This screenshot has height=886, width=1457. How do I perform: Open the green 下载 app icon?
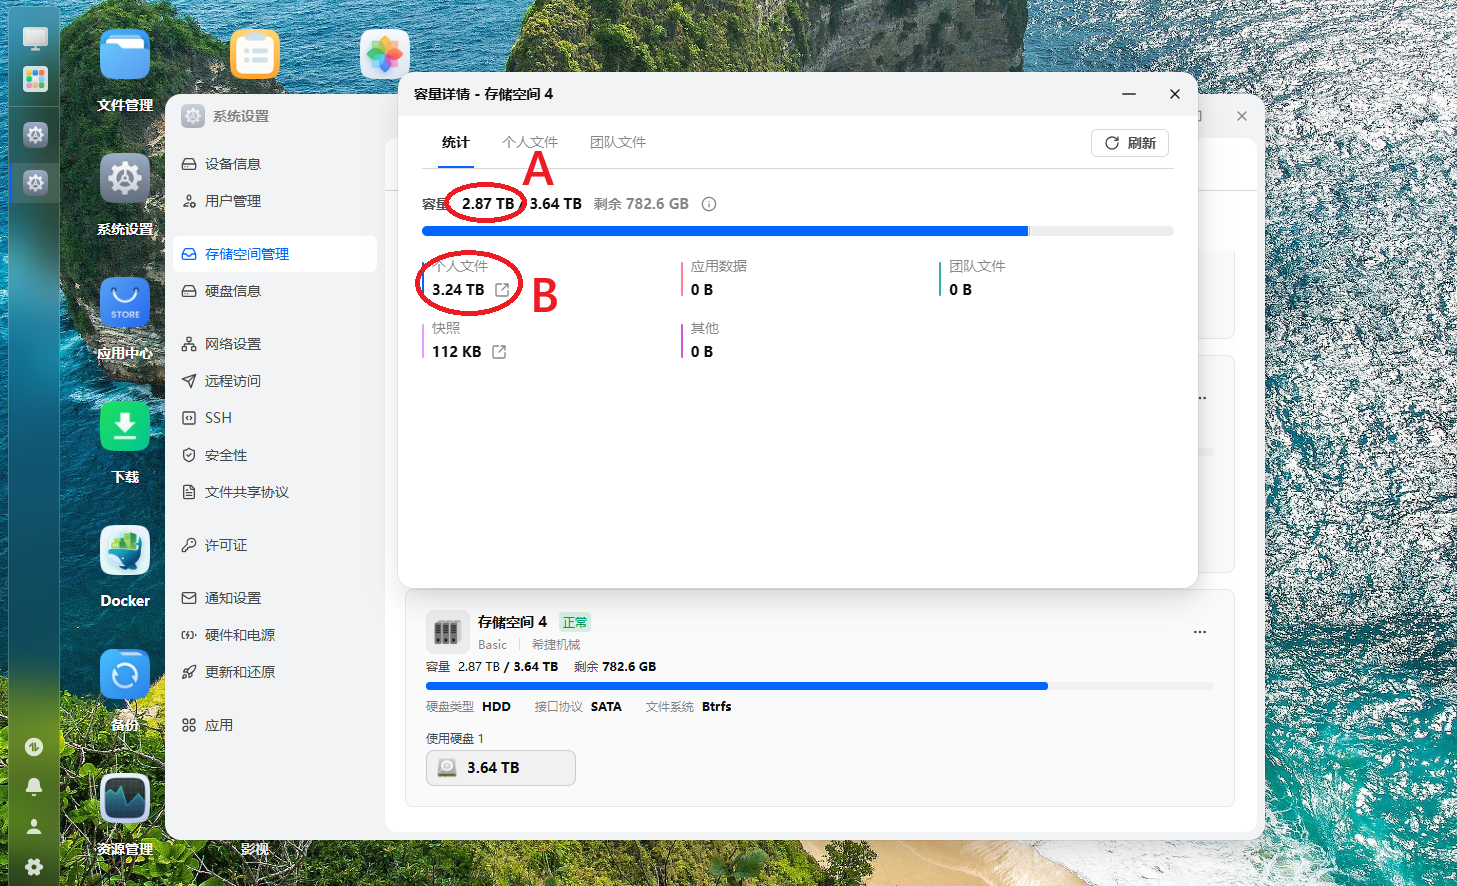125,426
